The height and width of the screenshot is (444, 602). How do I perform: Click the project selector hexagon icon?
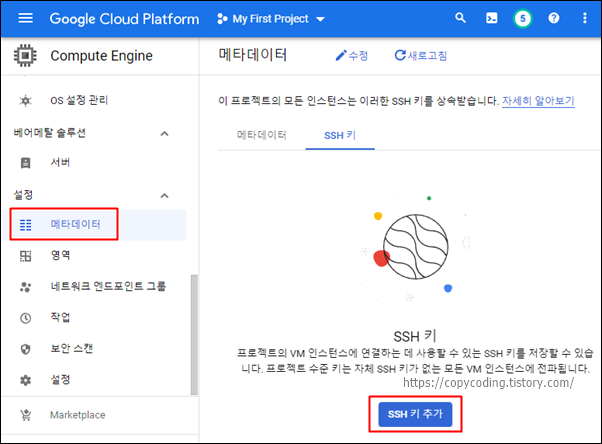coord(222,19)
